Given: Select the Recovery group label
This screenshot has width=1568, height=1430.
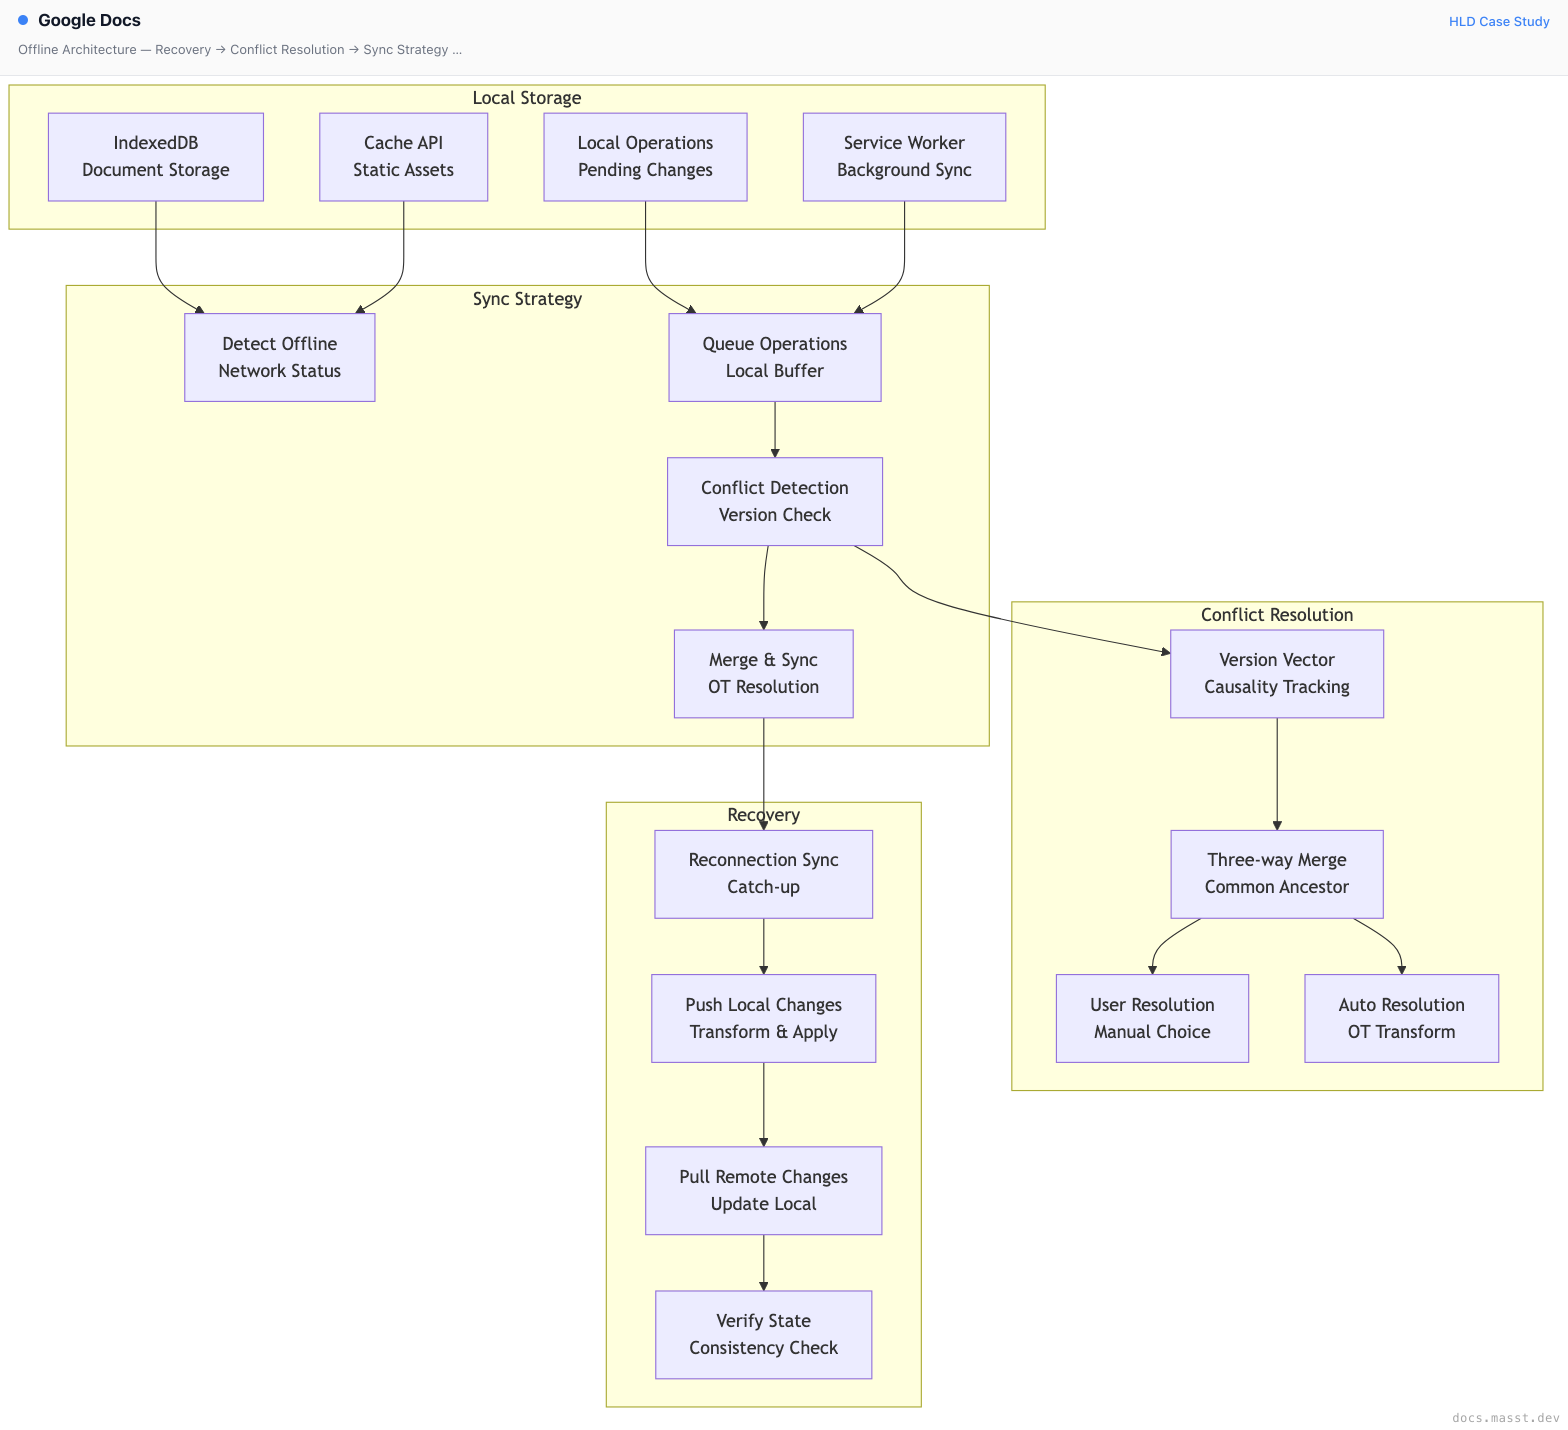Looking at the screenshot, I should [x=764, y=815].
